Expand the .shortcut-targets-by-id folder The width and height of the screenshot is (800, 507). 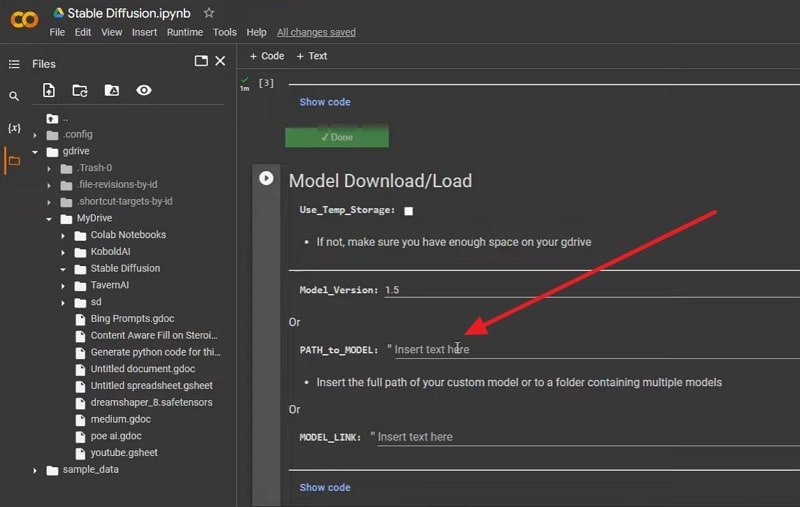pos(49,202)
